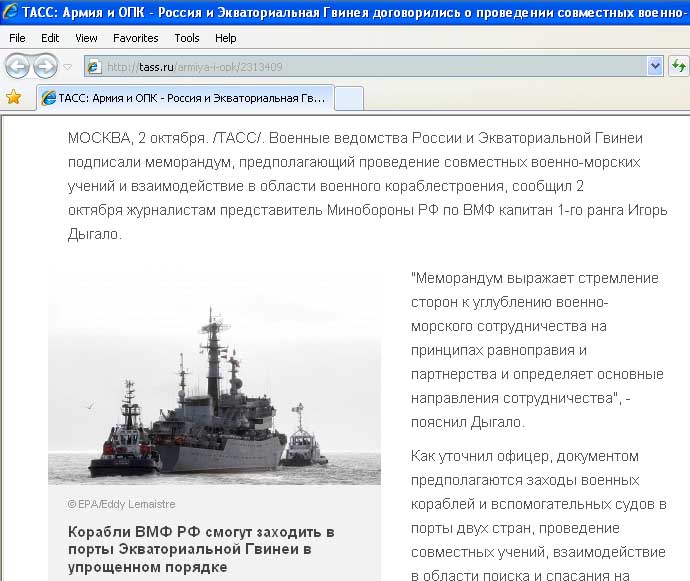This screenshot has width=690, height=581.
Task: Open the Help menu
Action: click(226, 38)
